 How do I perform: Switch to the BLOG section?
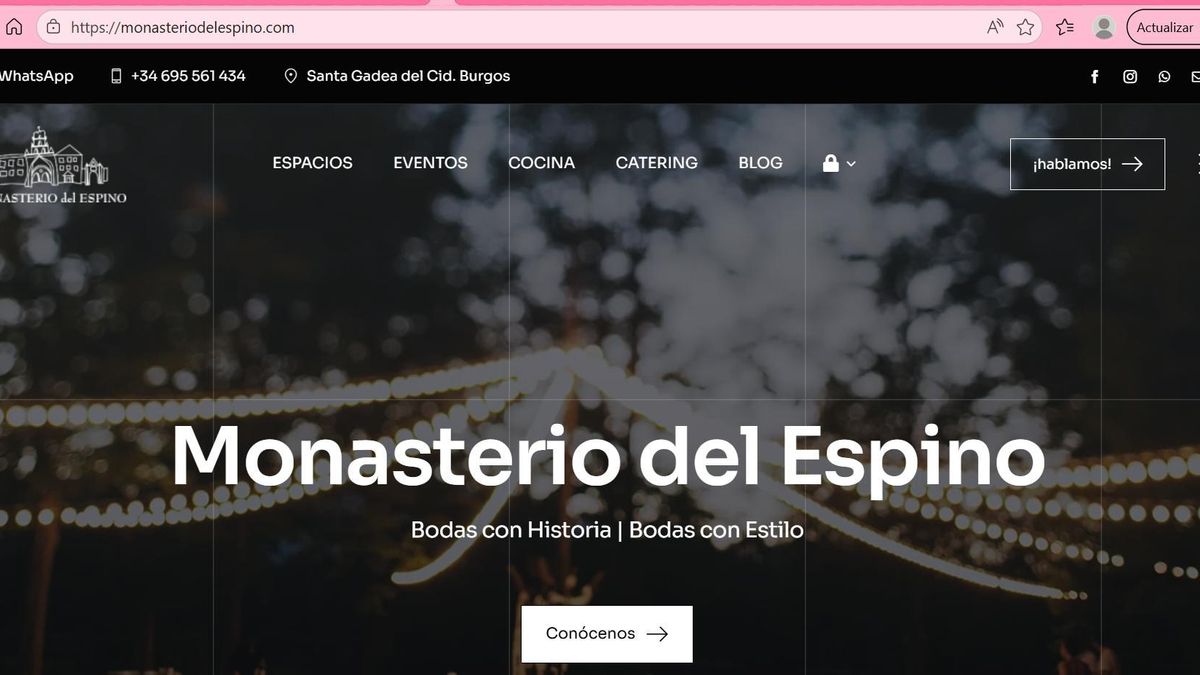pyautogui.click(x=760, y=162)
